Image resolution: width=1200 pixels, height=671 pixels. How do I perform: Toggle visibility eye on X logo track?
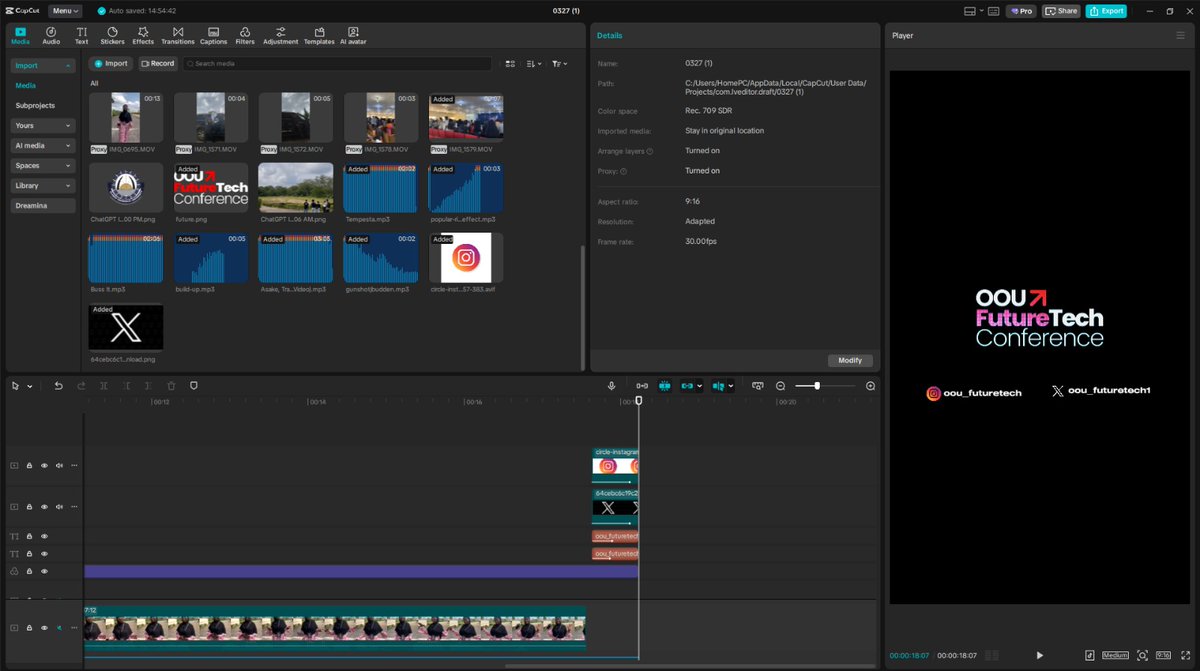pos(44,507)
